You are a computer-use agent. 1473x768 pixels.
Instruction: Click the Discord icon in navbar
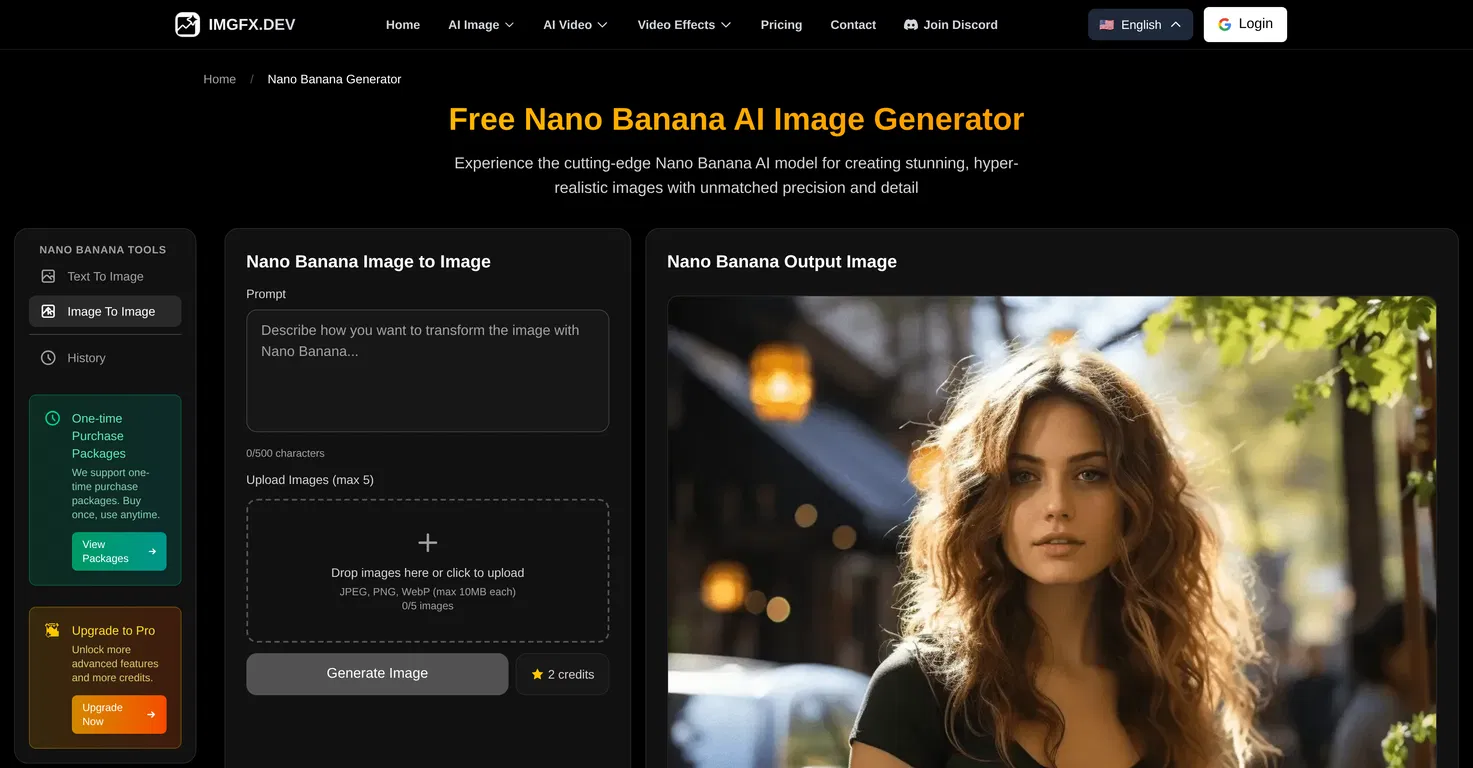[x=911, y=25]
